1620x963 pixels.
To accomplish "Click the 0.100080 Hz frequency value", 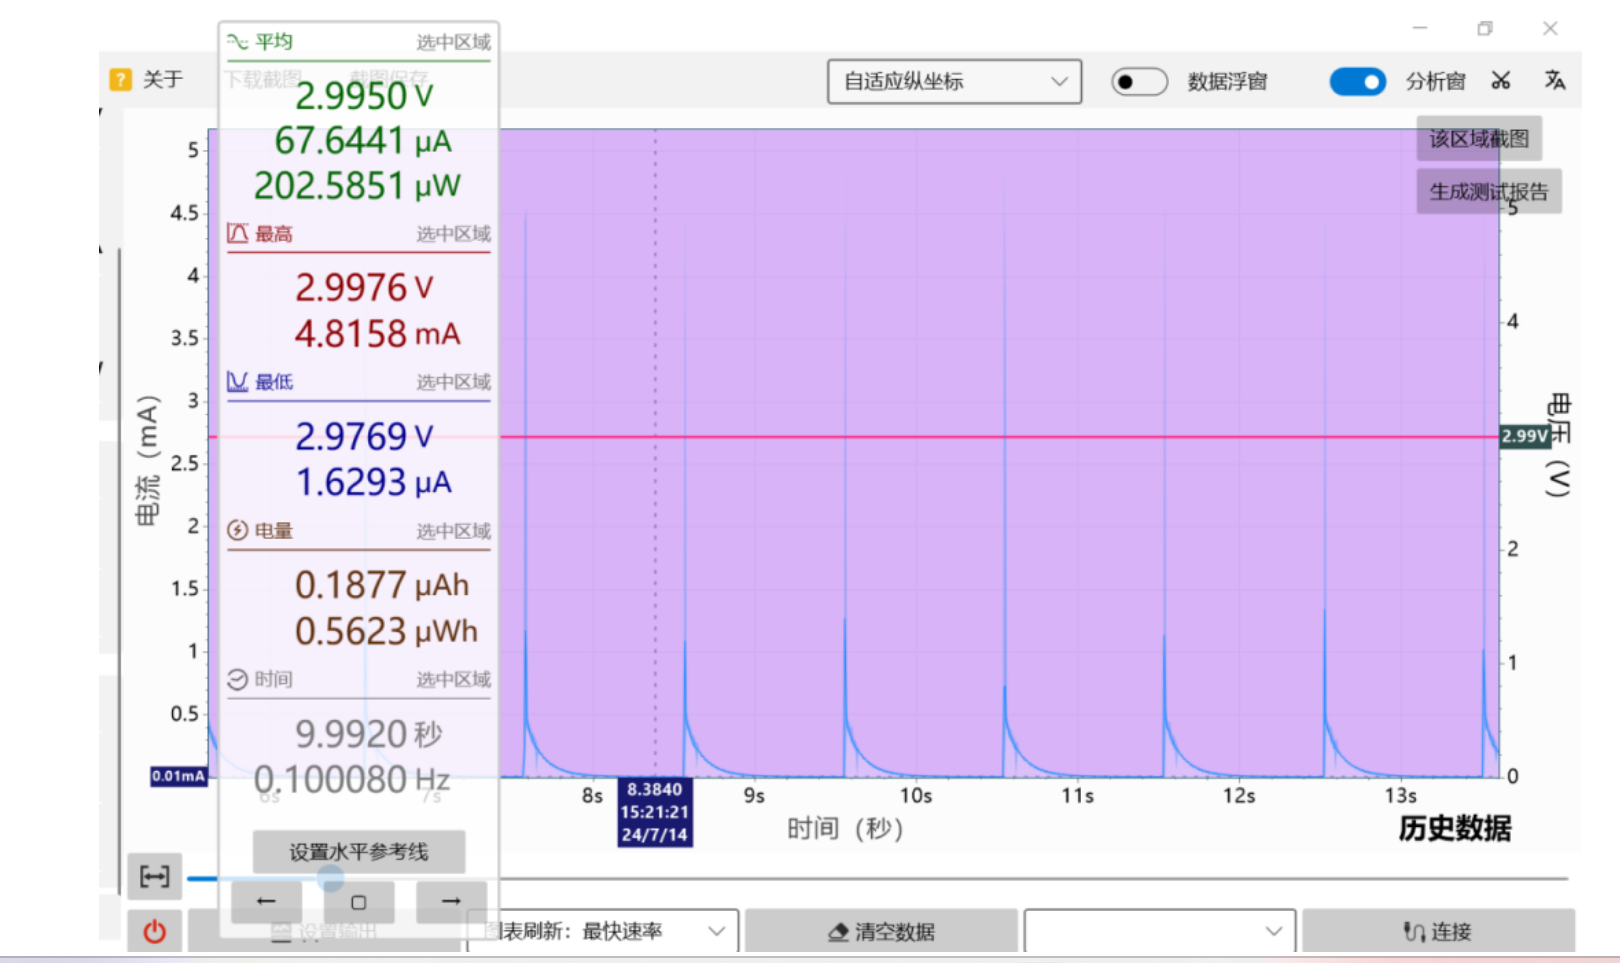I will point(351,780).
